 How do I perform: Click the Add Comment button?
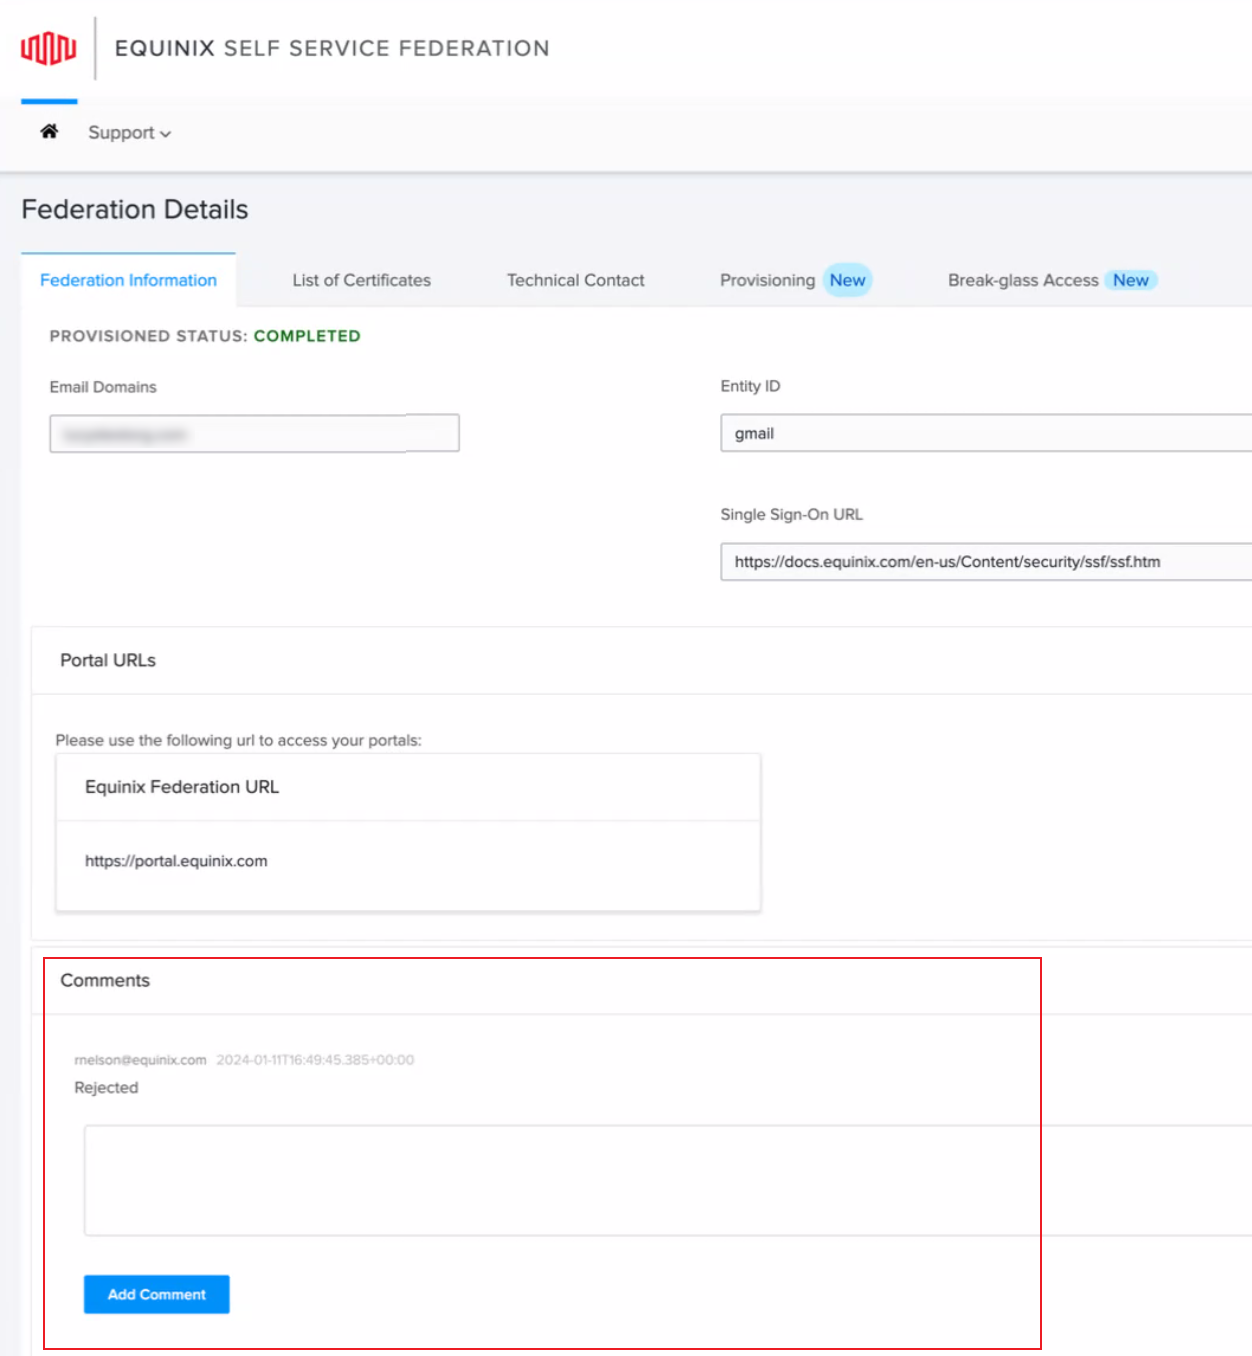tap(157, 1294)
